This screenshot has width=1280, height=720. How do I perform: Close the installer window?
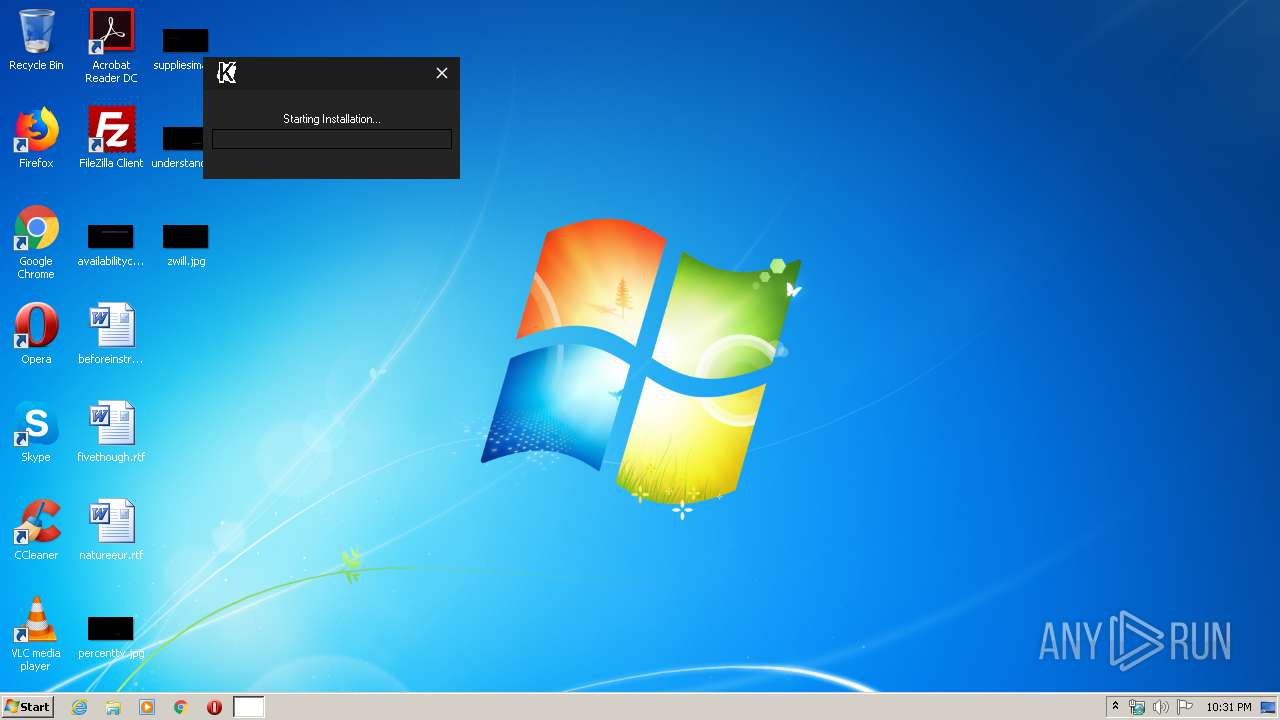pos(442,73)
